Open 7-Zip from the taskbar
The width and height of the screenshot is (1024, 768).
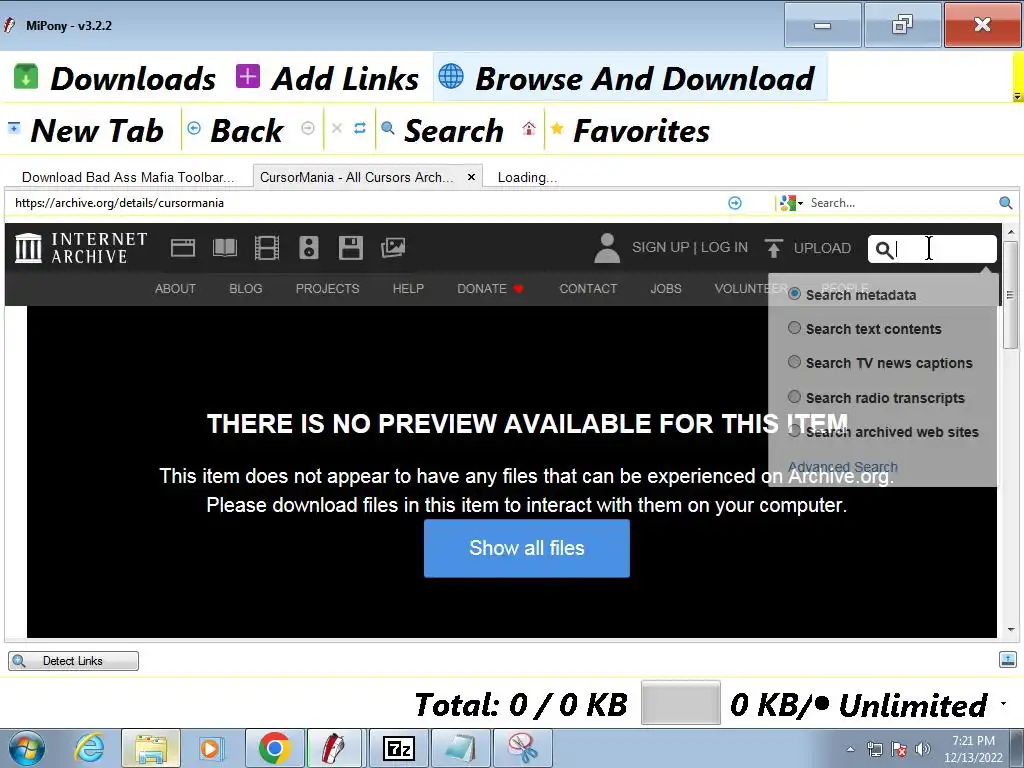pyautogui.click(x=398, y=748)
